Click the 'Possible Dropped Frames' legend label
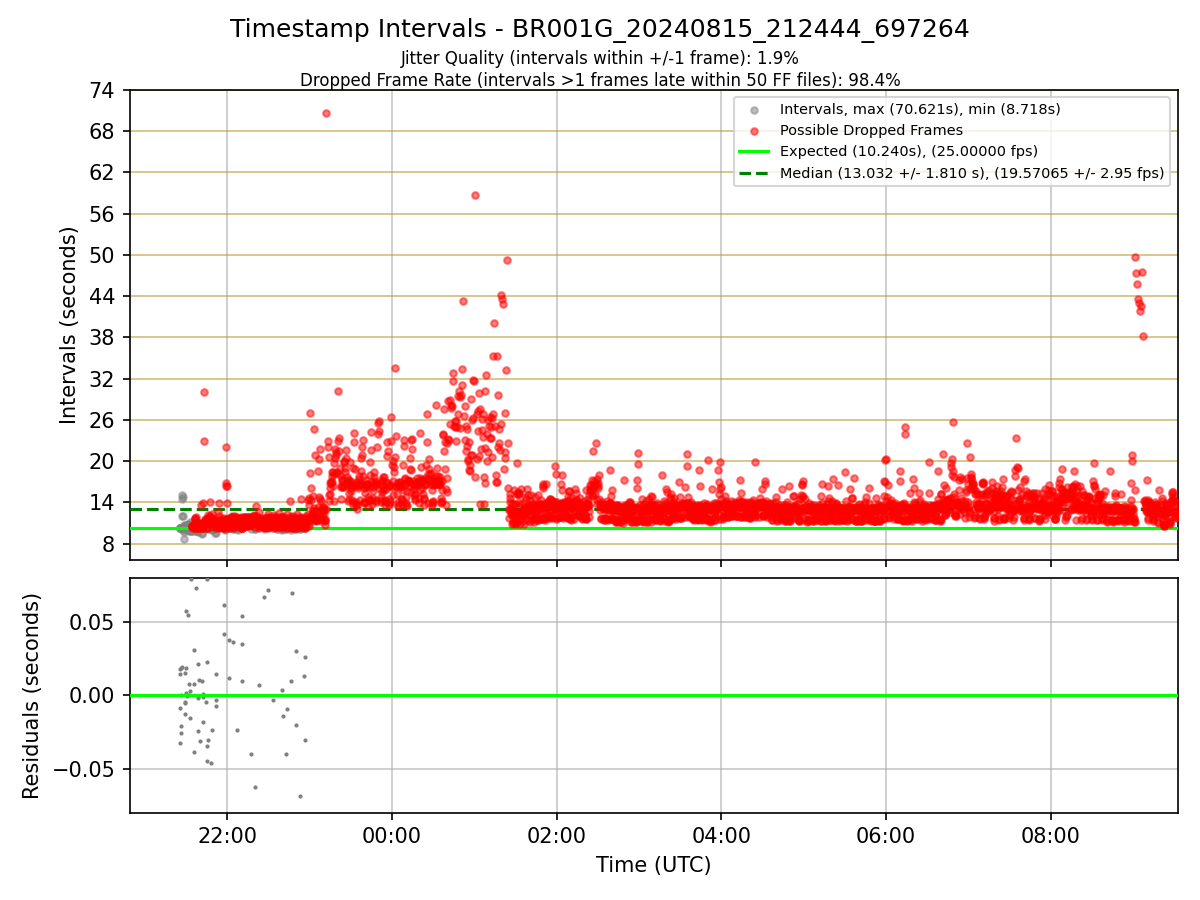This screenshot has height=900, width=1200. click(871, 130)
